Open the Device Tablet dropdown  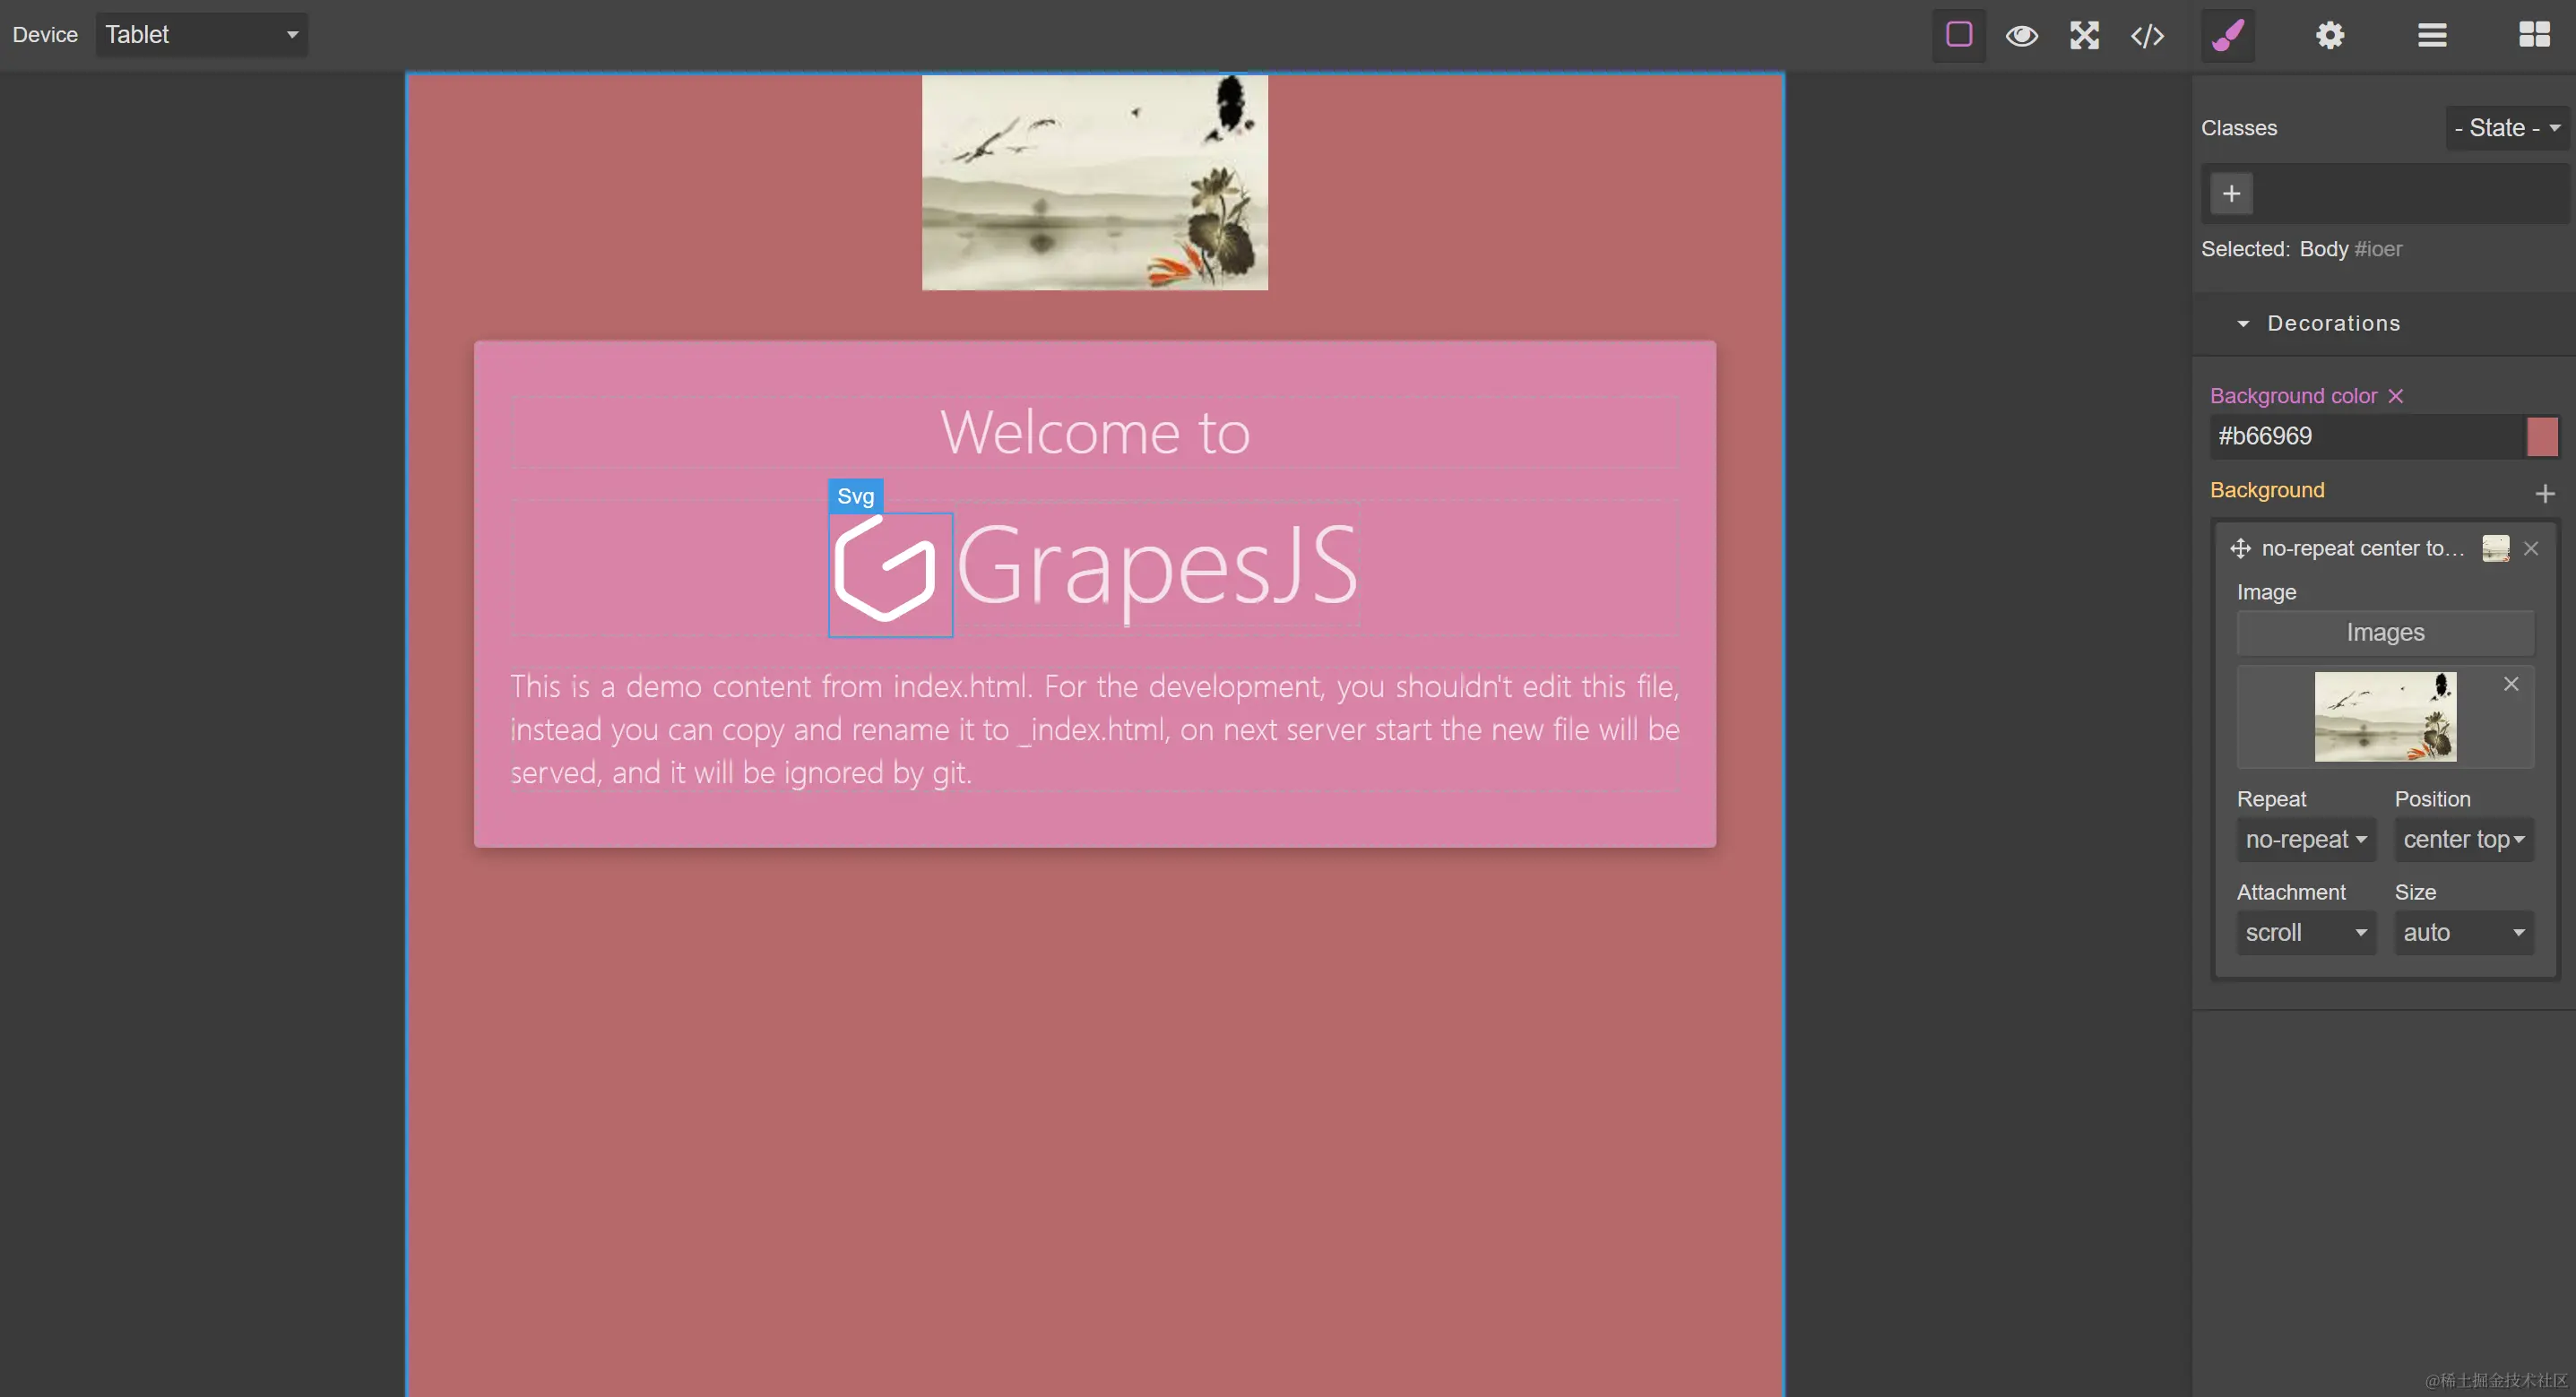pos(202,35)
